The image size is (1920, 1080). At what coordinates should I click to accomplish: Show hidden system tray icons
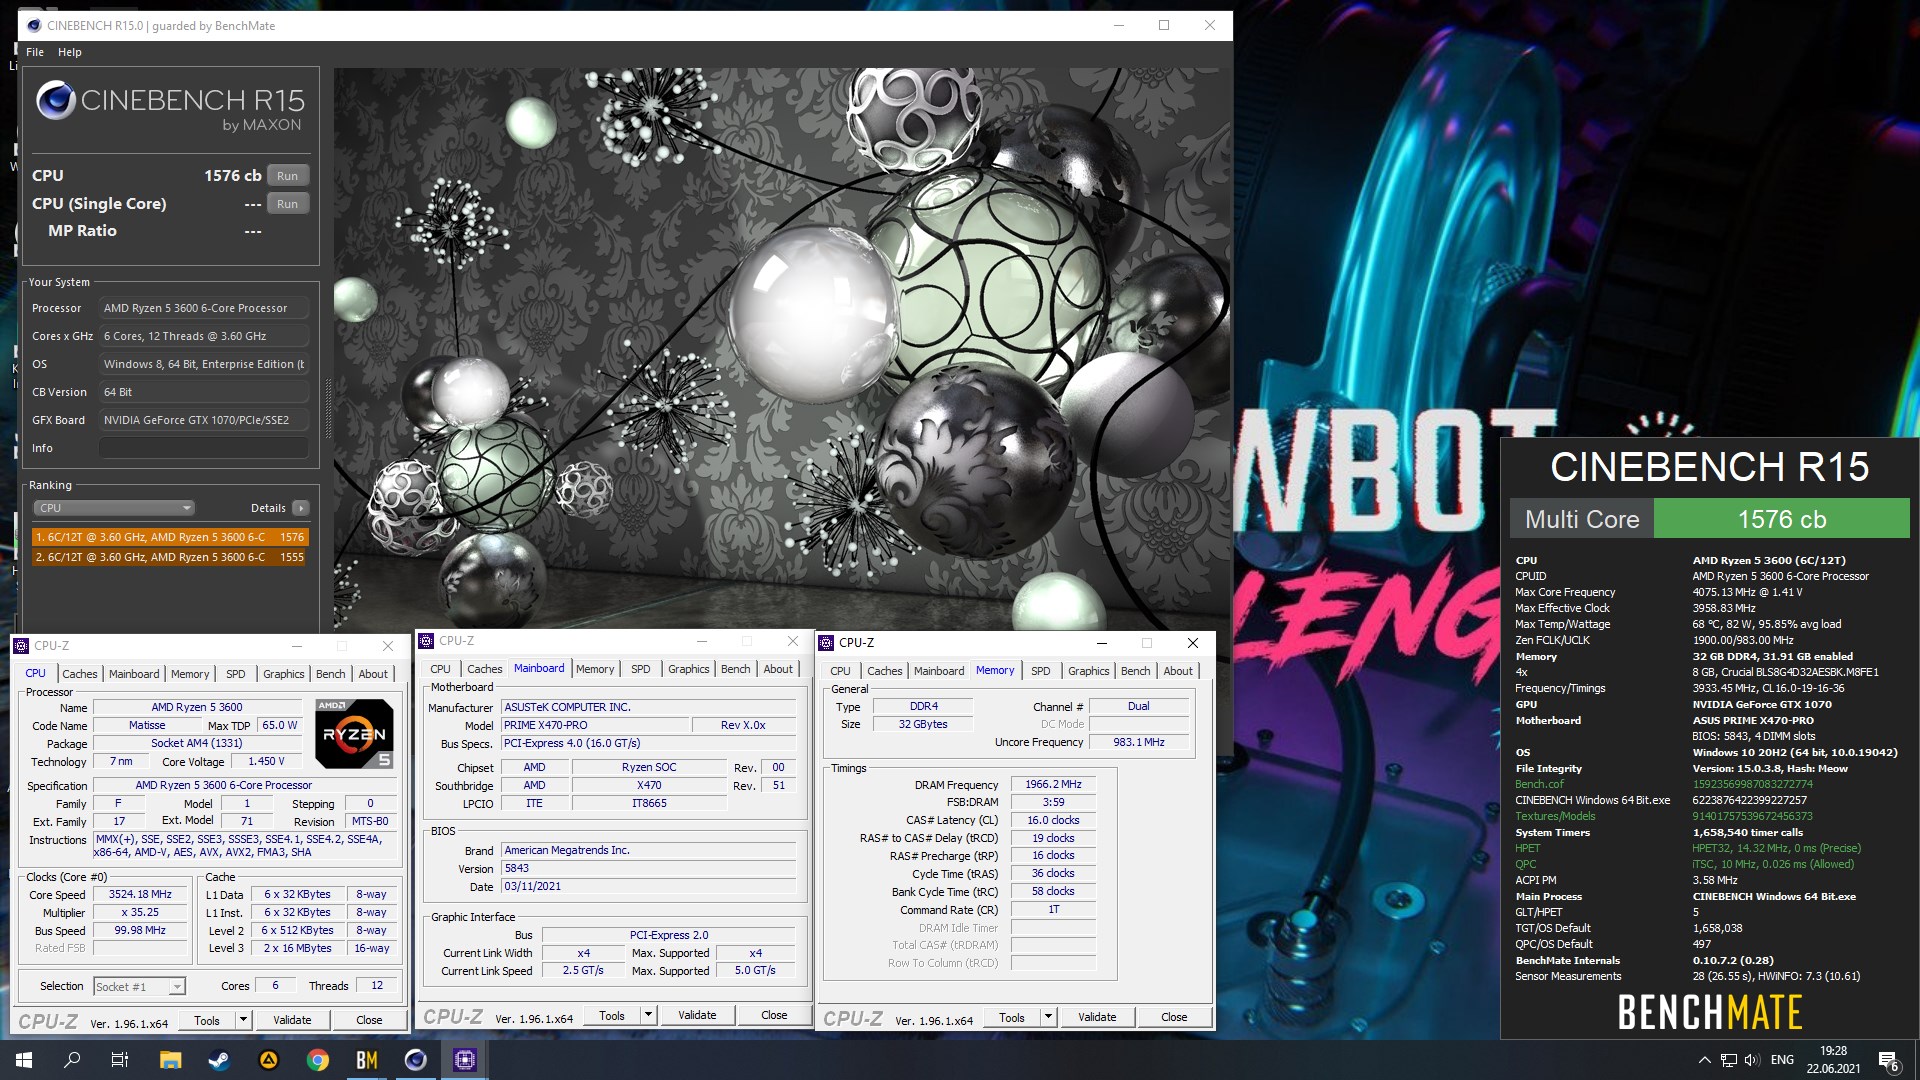tap(1704, 1060)
